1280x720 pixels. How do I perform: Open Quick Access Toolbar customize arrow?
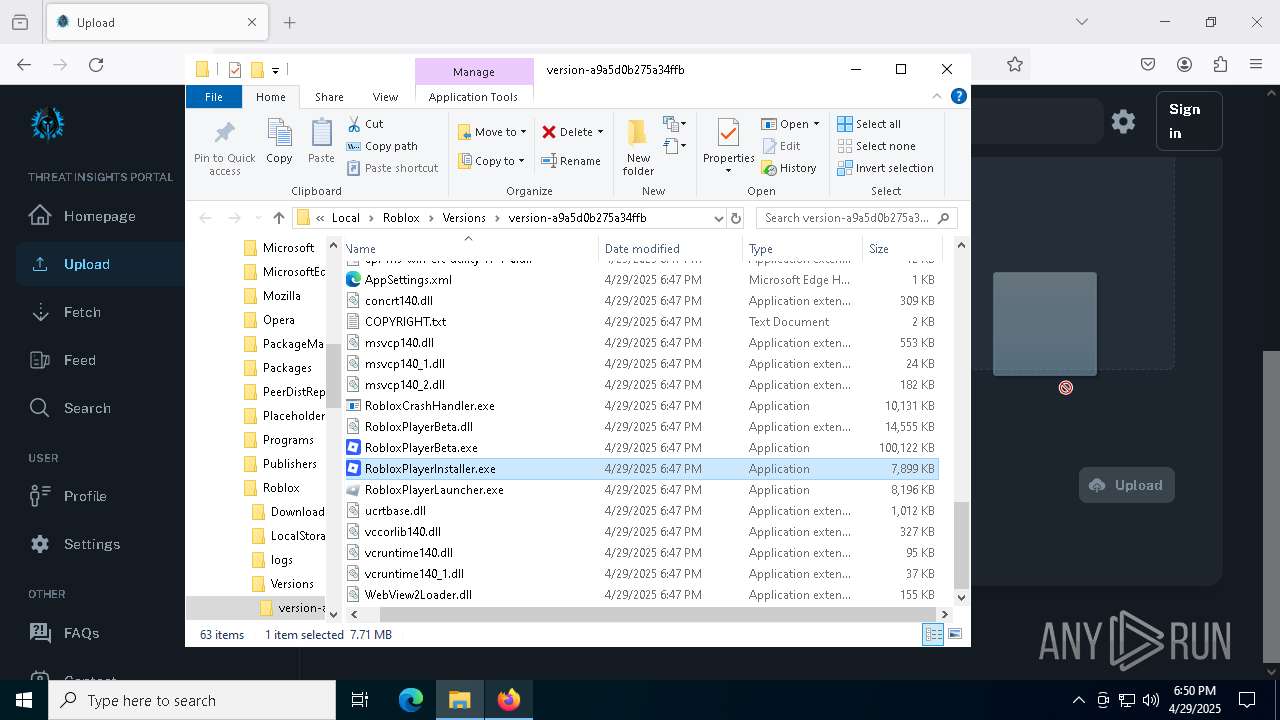(275, 70)
